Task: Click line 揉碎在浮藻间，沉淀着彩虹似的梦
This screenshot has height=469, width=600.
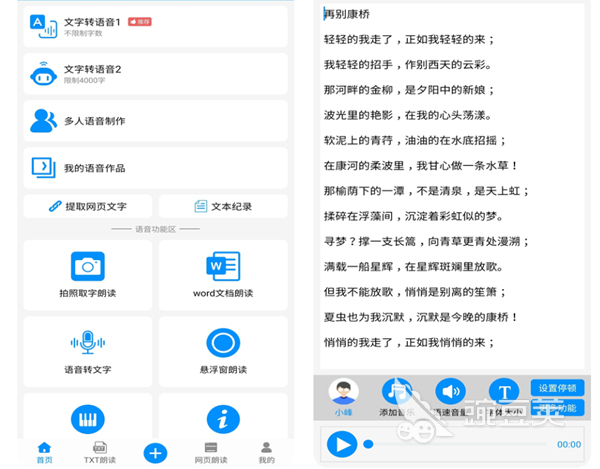Action: [x=414, y=216]
